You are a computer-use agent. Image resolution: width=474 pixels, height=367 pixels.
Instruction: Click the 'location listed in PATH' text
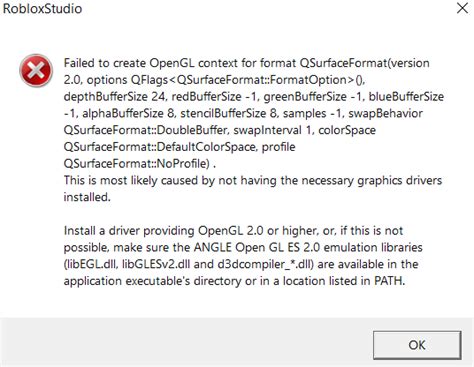tap(343, 281)
